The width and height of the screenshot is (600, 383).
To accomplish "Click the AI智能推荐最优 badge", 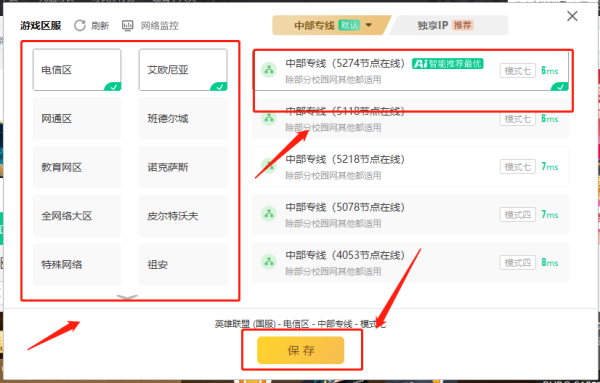I will point(447,64).
